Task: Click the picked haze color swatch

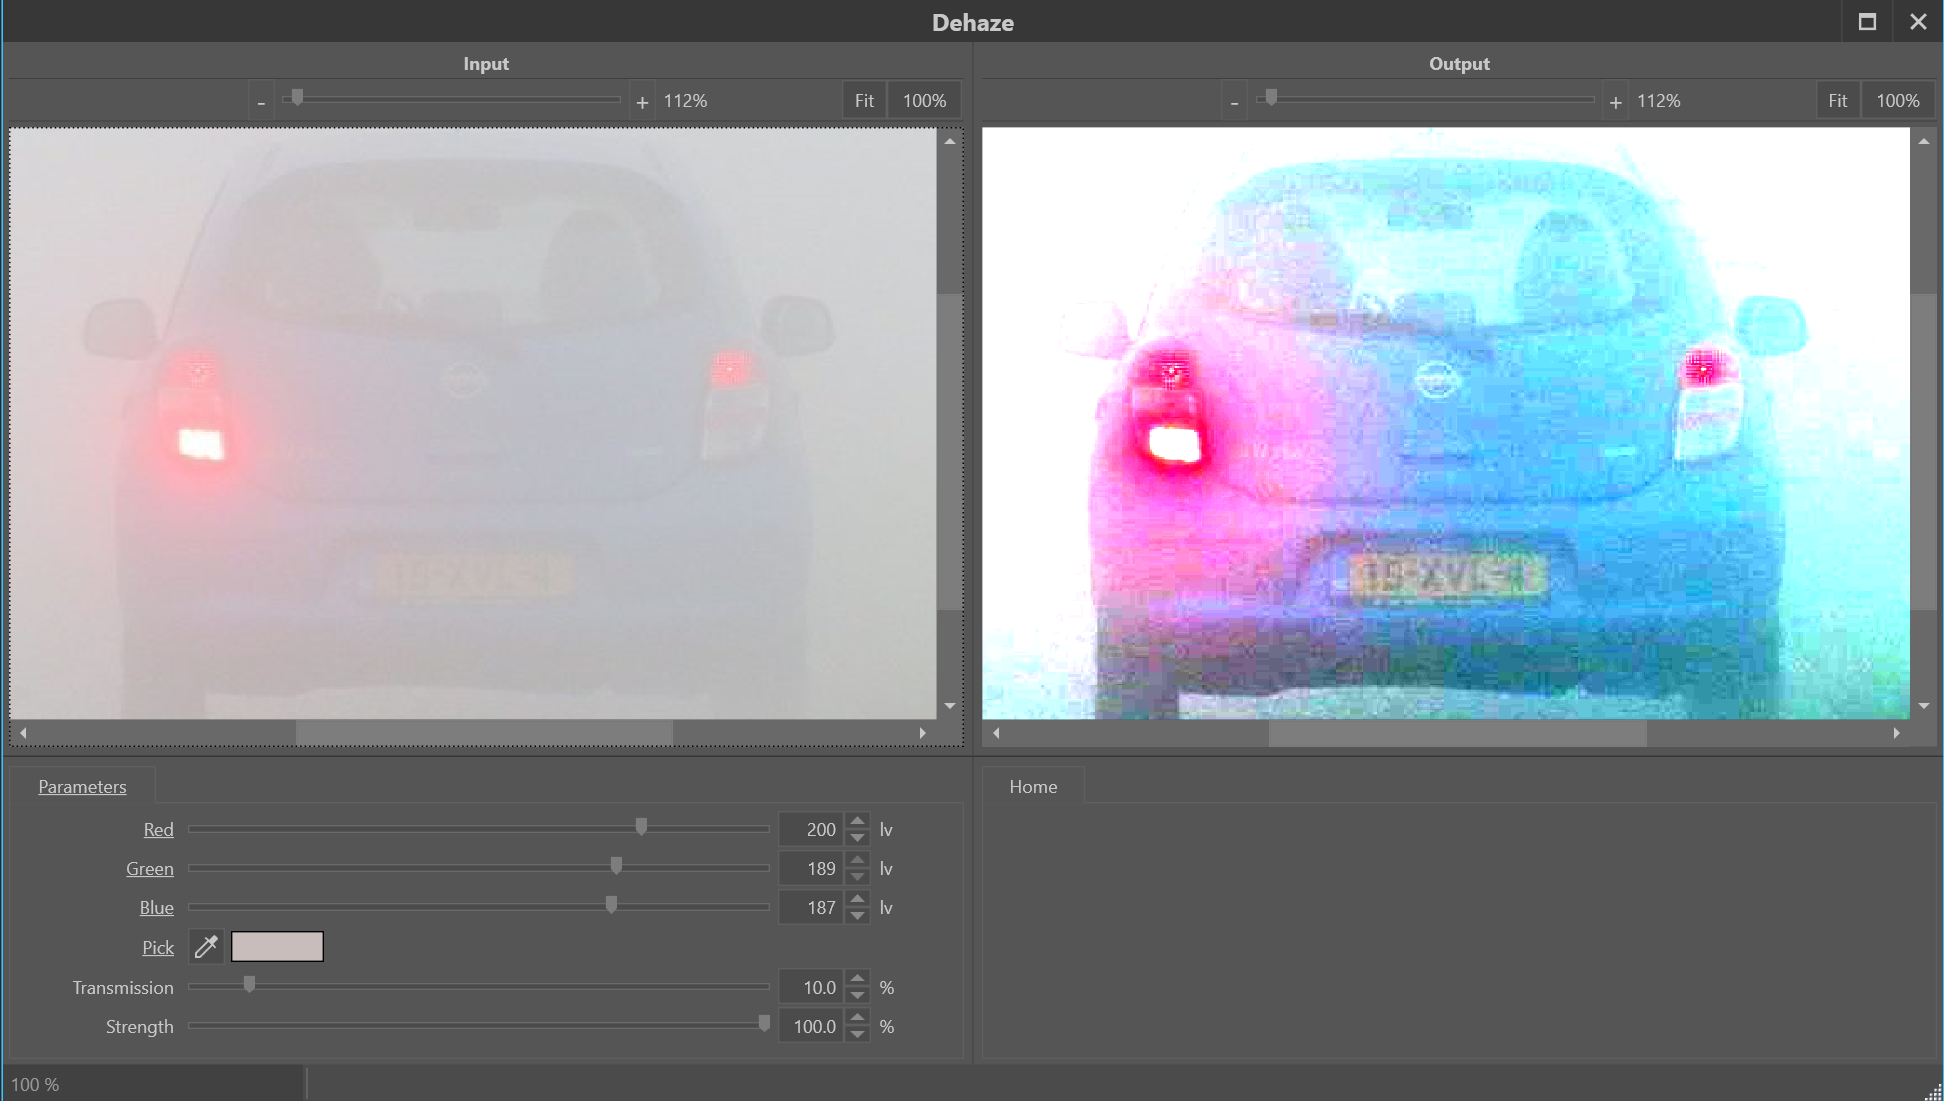Action: (277, 946)
